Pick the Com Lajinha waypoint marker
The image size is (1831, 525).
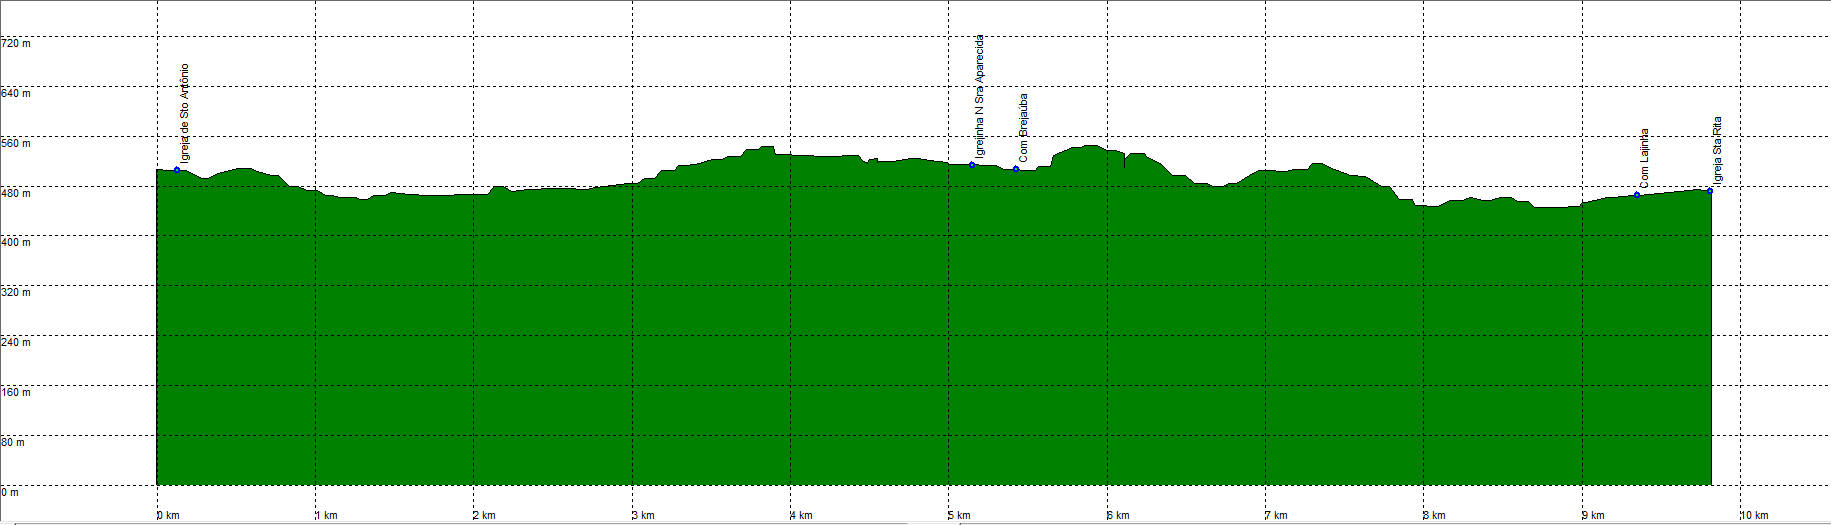pyautogui.click(x=1637, y=195)
